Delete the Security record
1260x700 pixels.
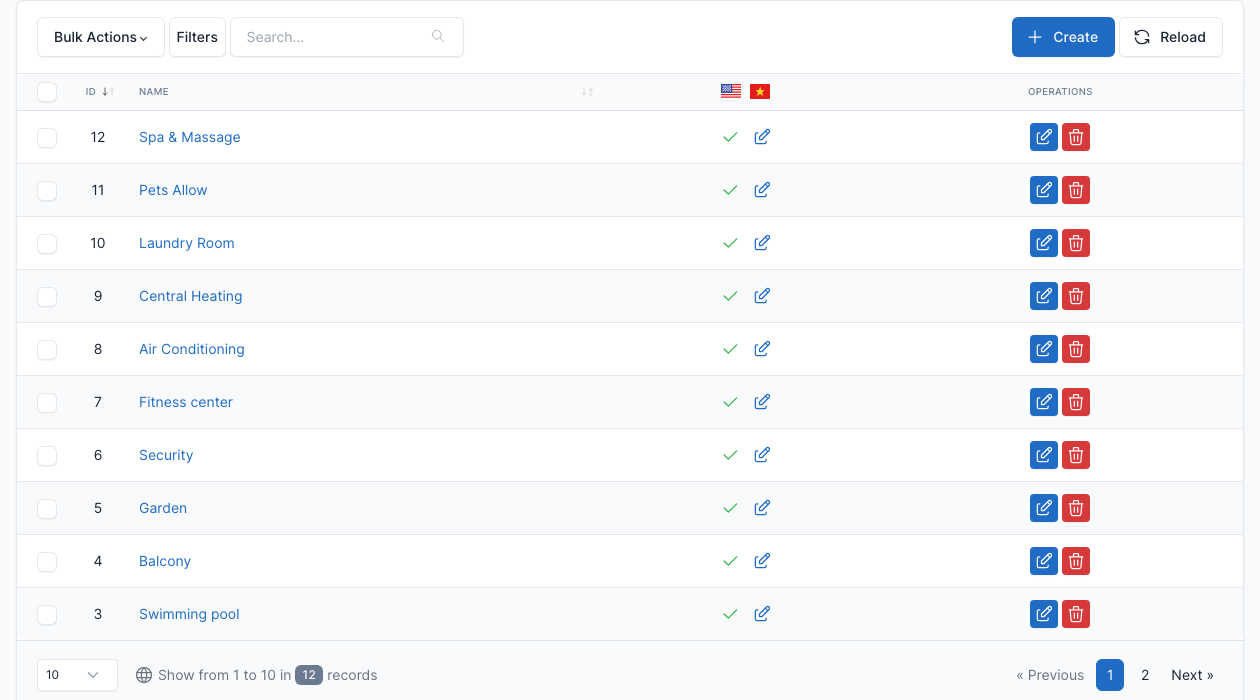point(1076,455)
